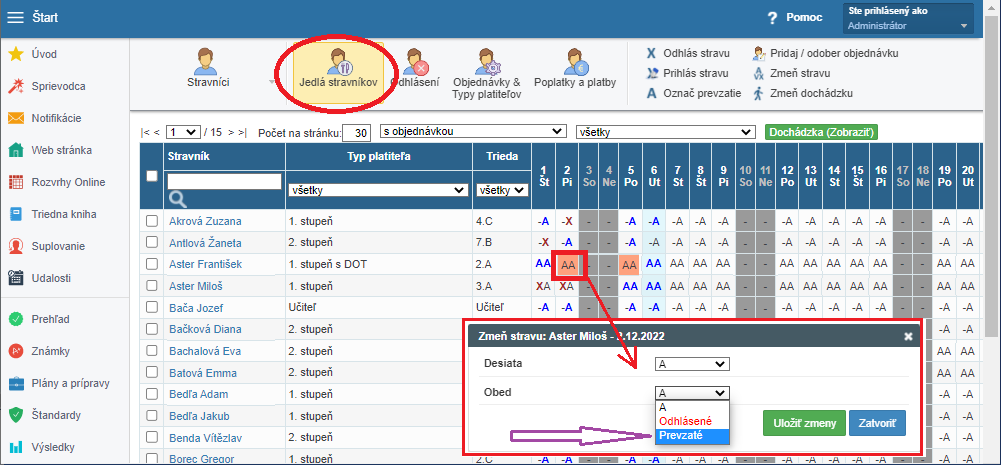
Task: Click the Notifikácie envelope in sidebar
Action: pyautogui.click(x=16, y=118)
